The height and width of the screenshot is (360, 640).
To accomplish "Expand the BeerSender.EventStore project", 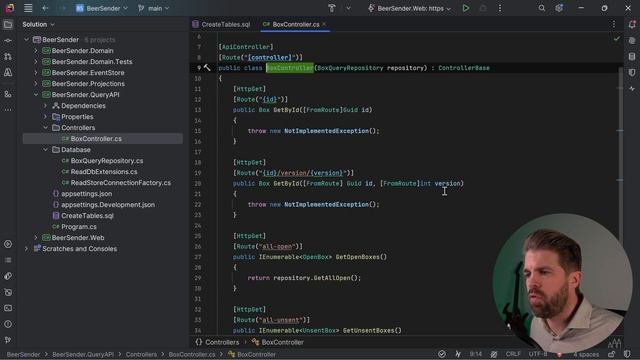I will click(x=36, y=73).
